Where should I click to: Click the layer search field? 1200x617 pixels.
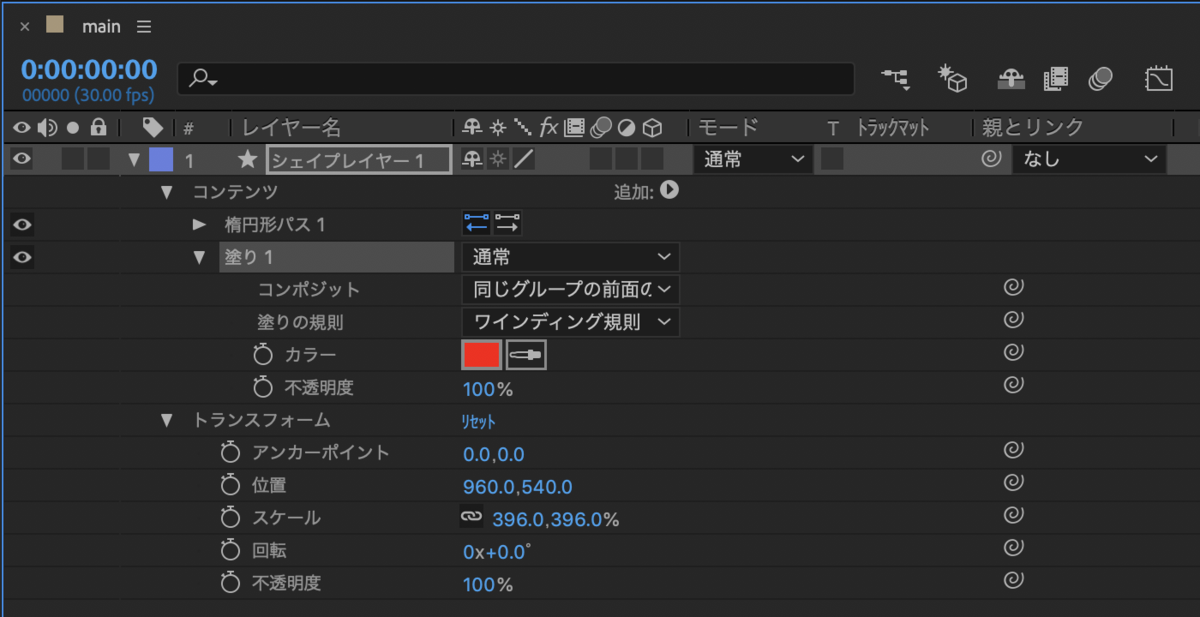[x=515, y=79]
